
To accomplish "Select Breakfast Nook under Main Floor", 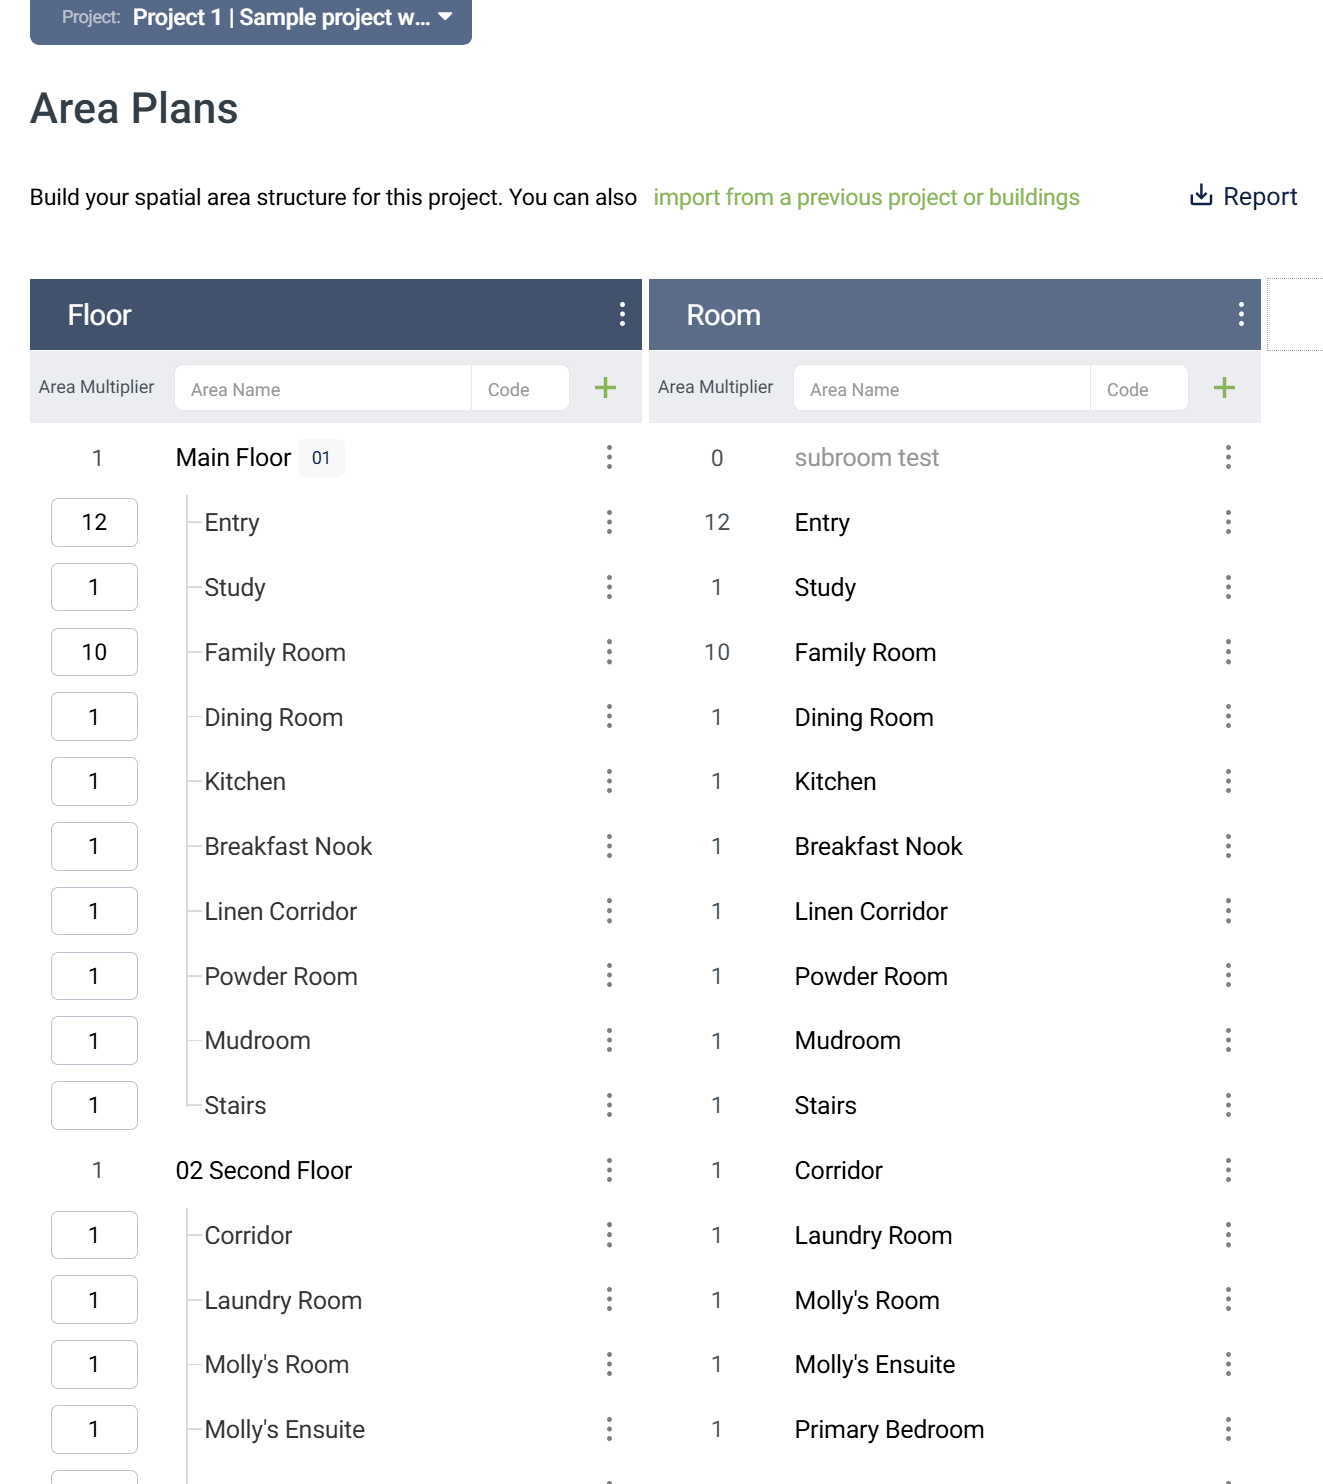I will (x=288, y=847).
